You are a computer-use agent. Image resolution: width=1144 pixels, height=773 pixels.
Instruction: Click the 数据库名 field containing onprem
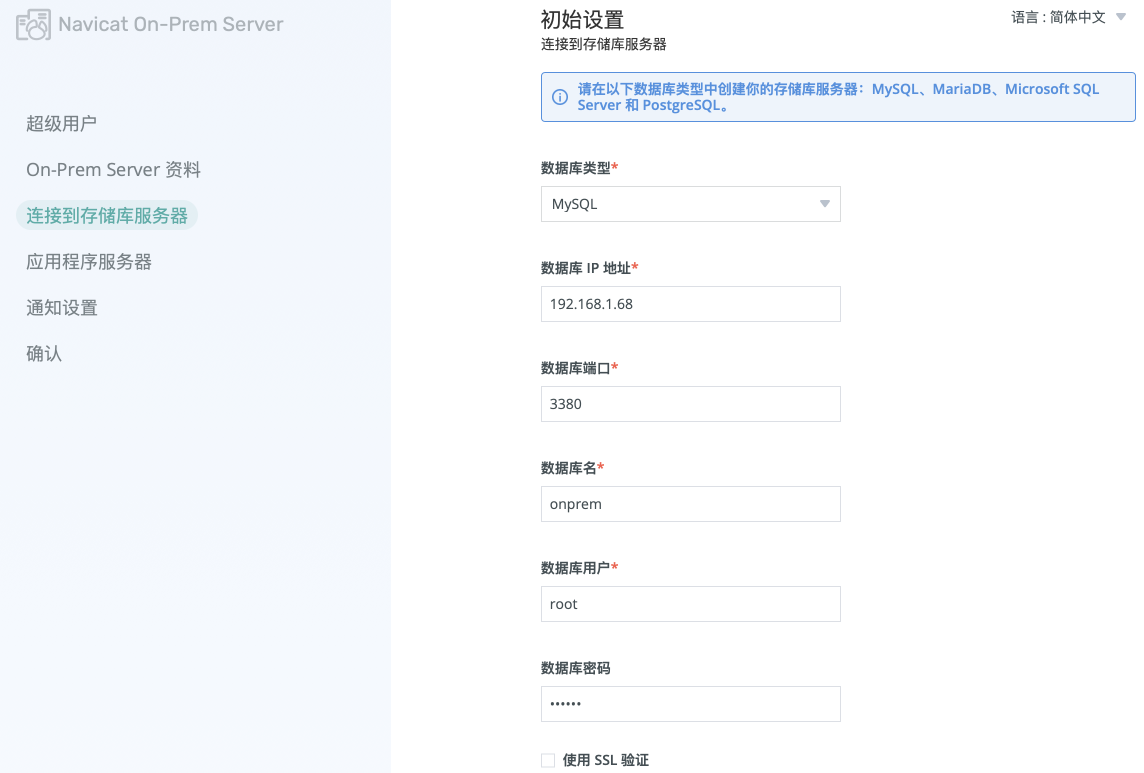click(690, 504)
